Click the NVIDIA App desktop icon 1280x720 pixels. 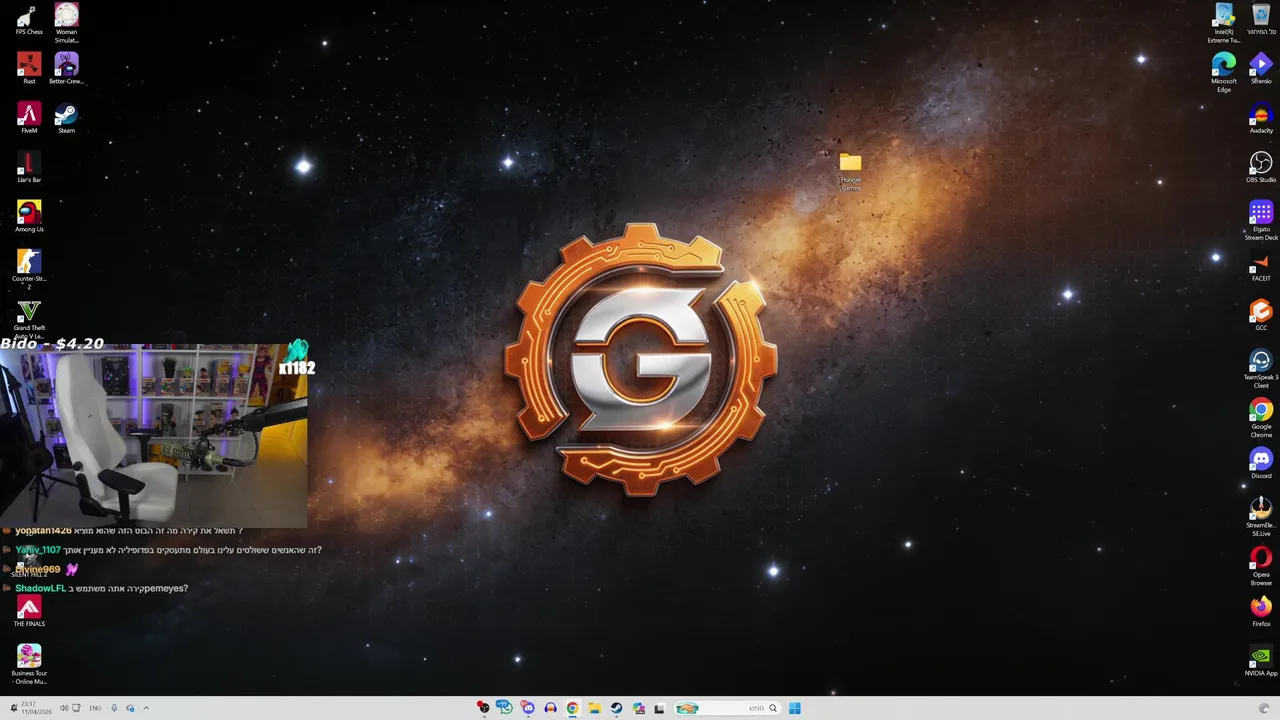click(x=1261, y=661)
